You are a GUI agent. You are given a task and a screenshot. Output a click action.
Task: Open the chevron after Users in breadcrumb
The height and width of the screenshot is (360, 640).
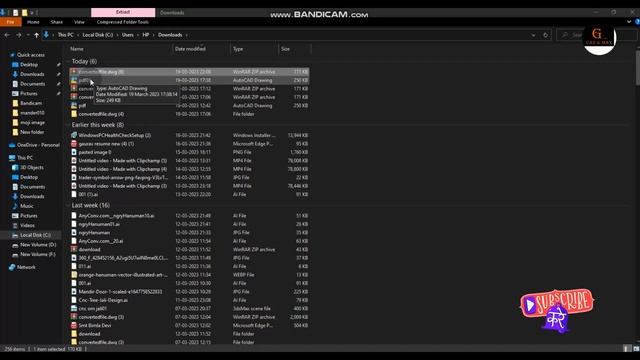[138, 35]
